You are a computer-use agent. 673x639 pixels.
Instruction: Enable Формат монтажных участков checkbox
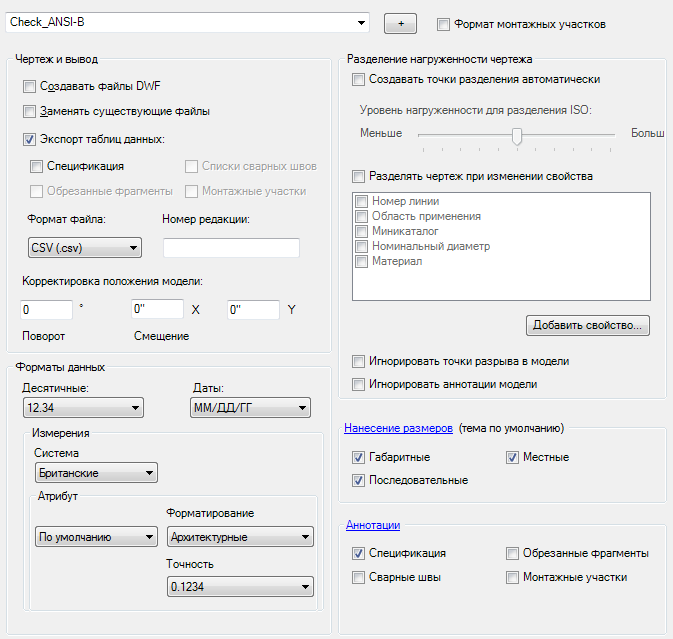point(444,23)
